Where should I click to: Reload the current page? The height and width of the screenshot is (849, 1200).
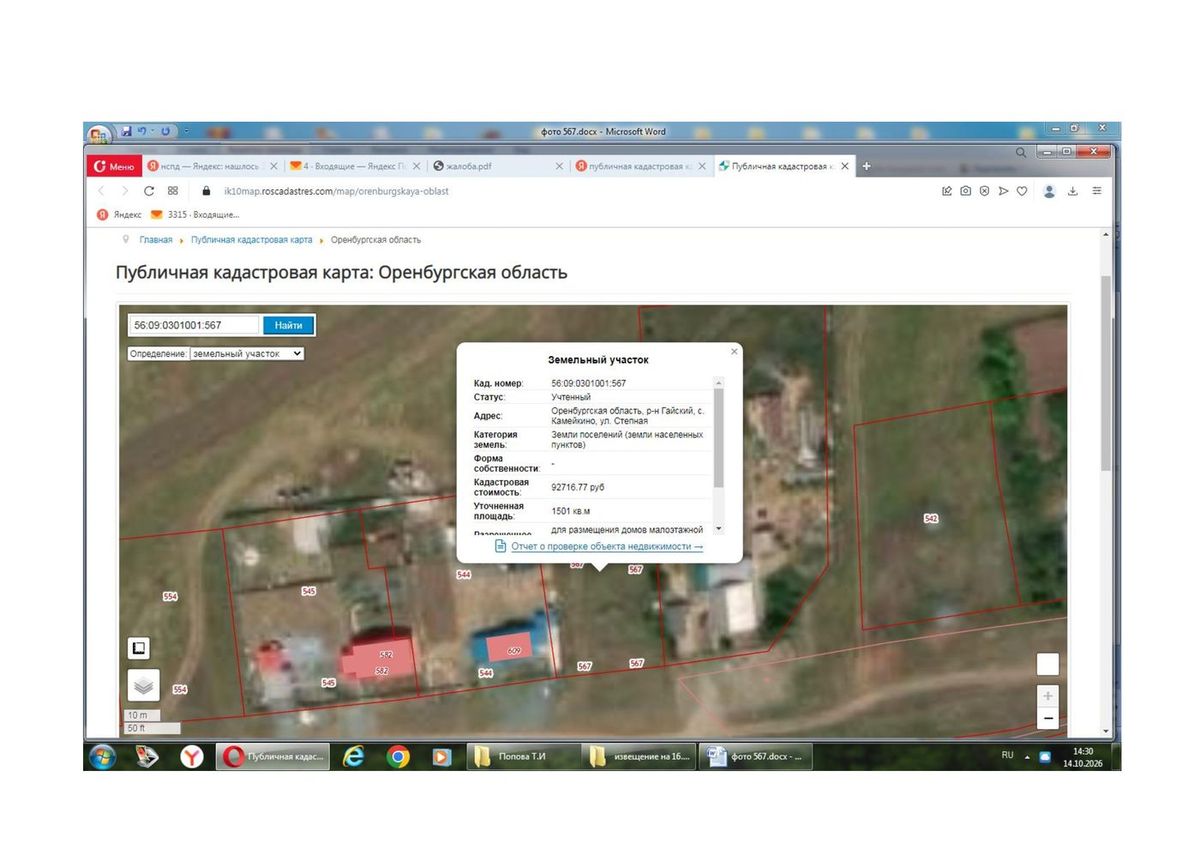149,190
